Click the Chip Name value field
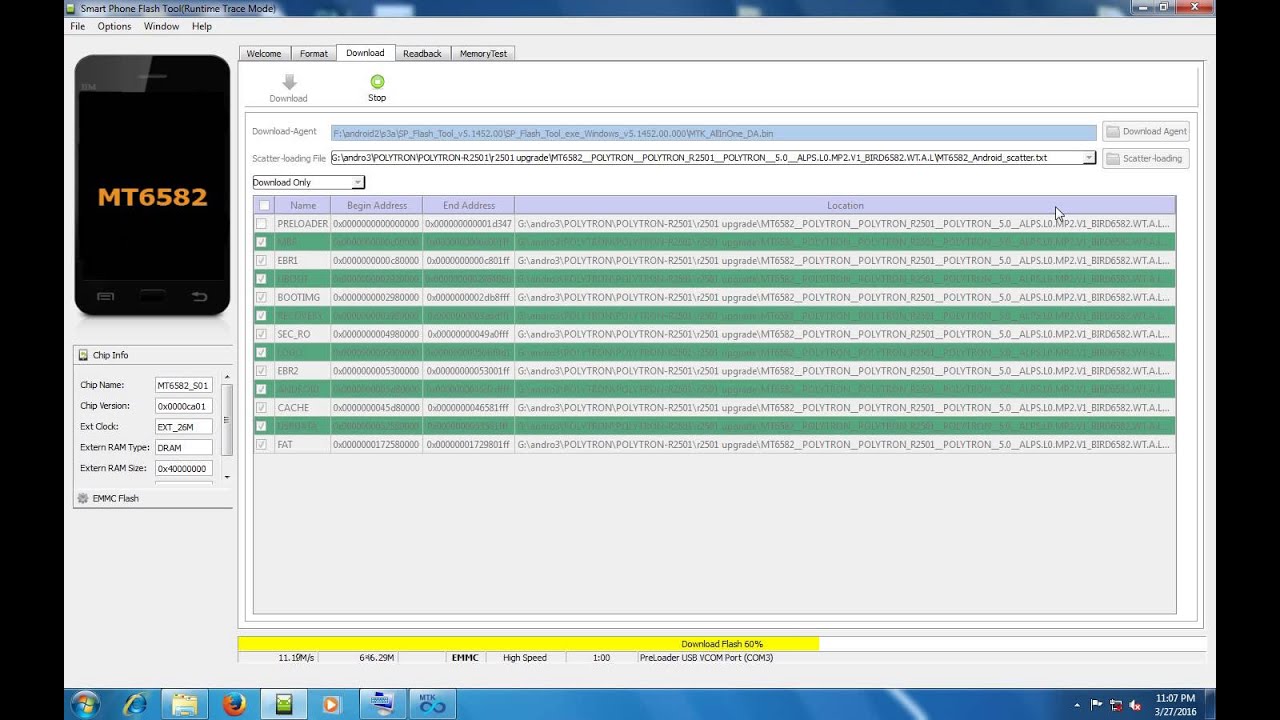This screenshot has height=720, width=1280. click(x=183, y=385)
